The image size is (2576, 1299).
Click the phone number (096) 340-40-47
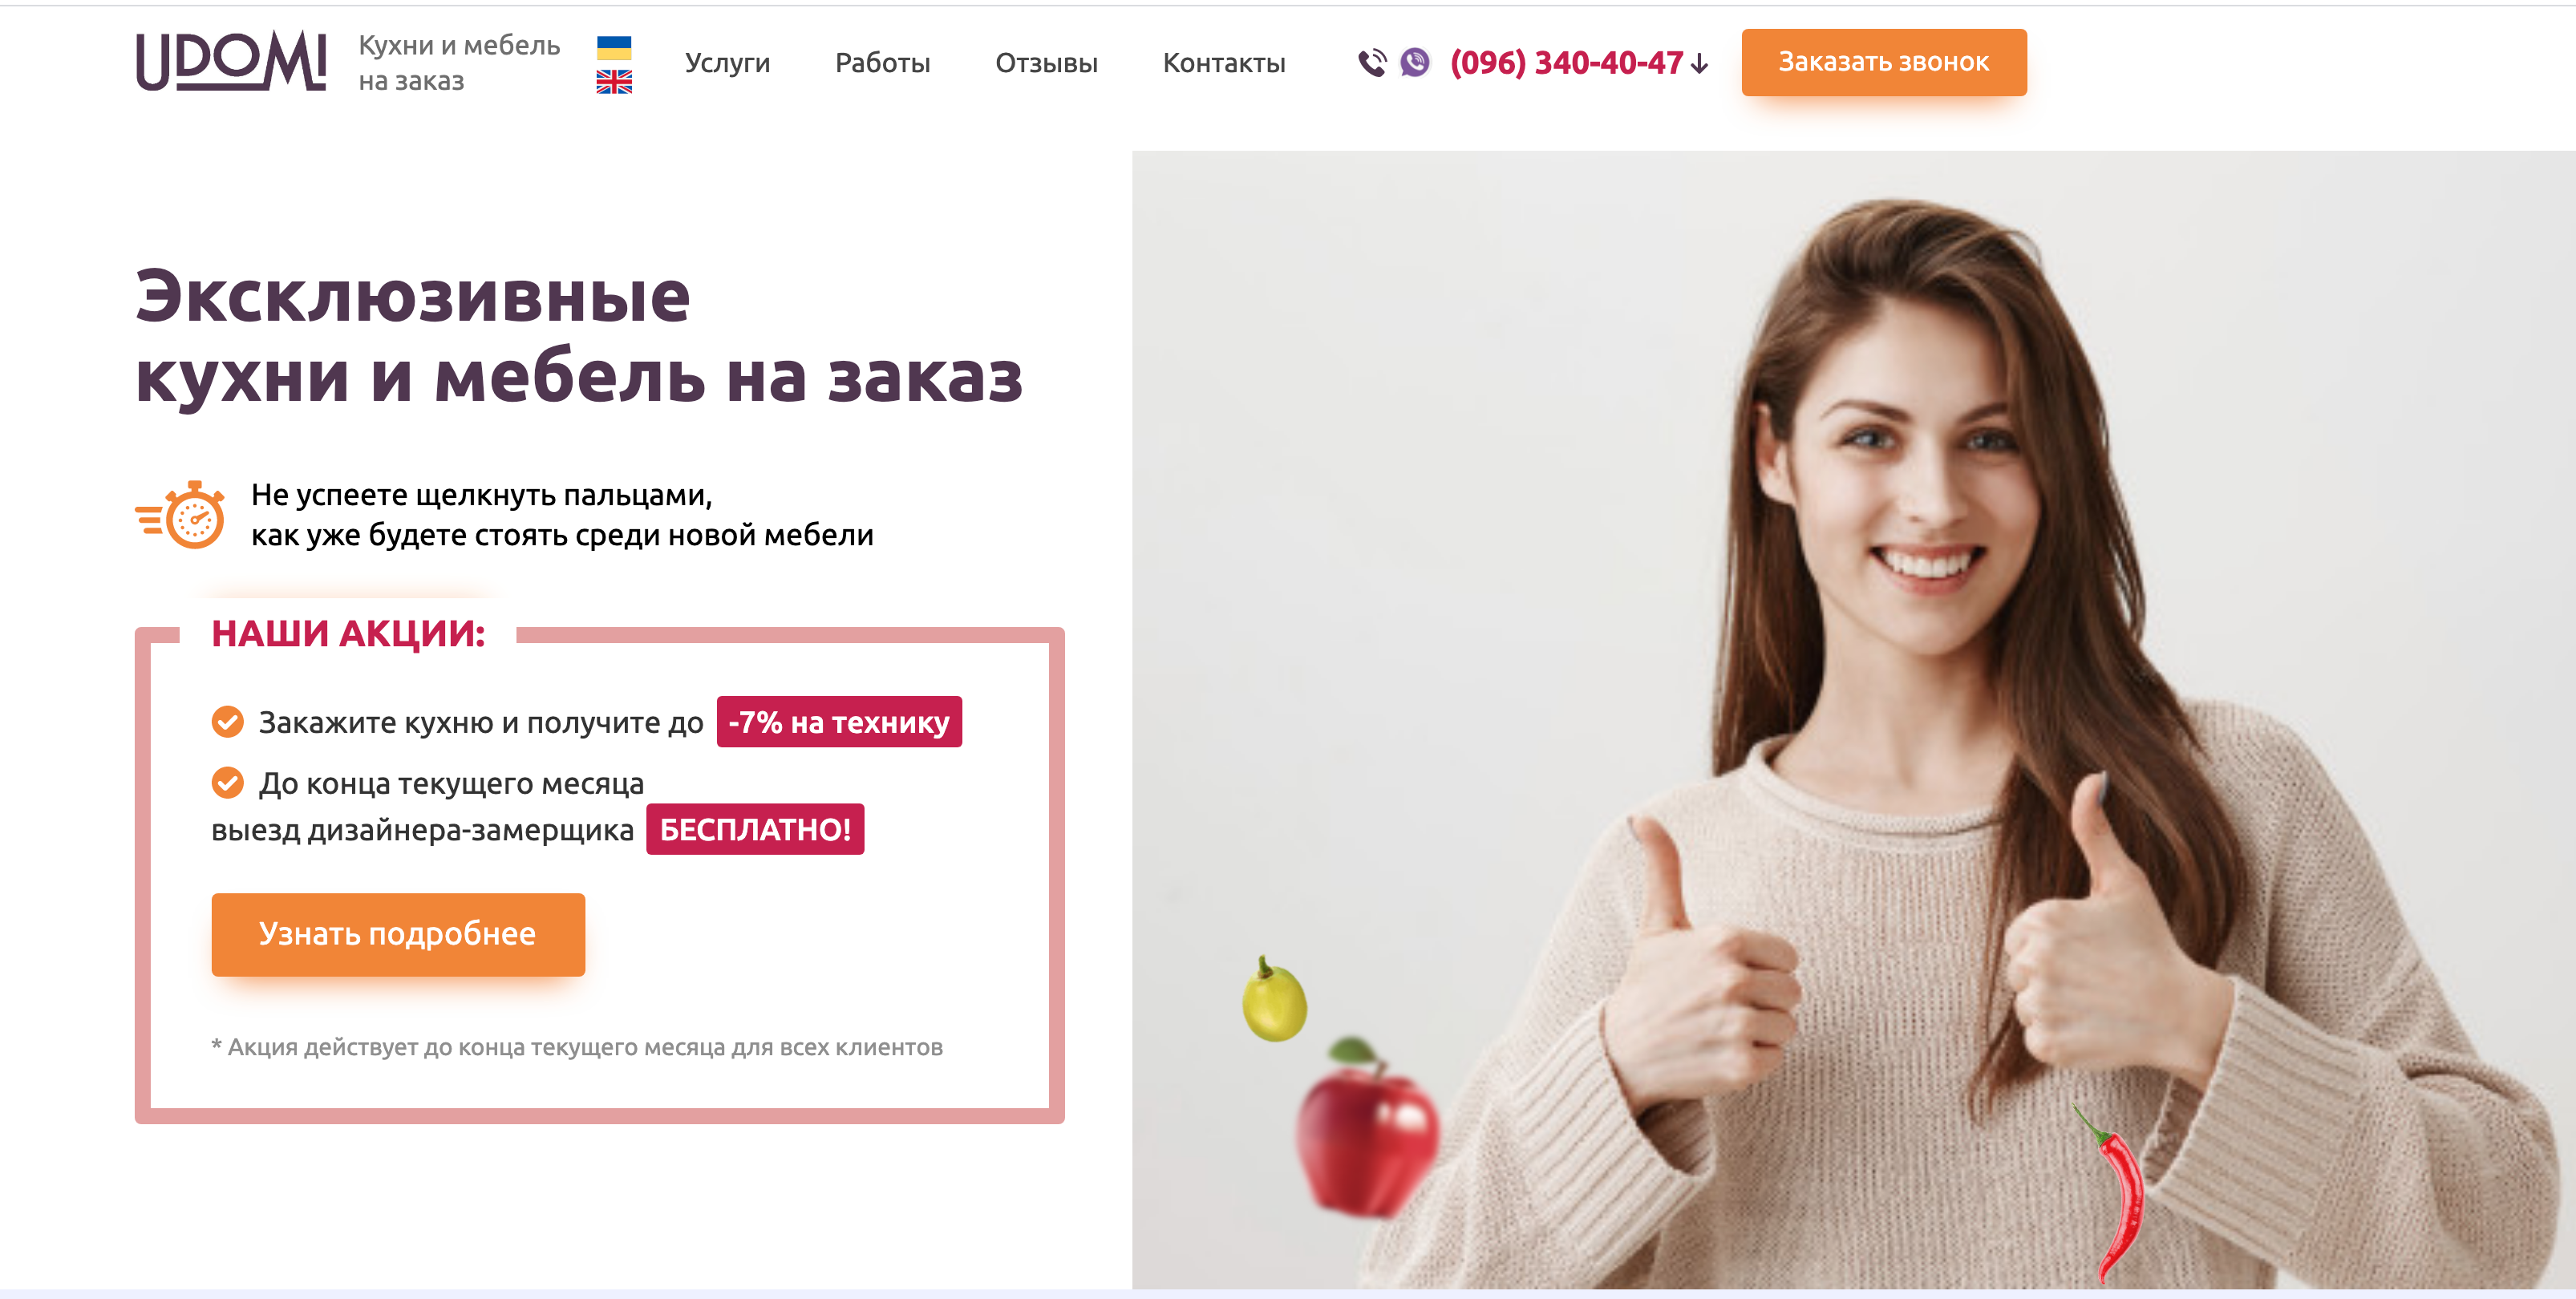point(1566,63)
